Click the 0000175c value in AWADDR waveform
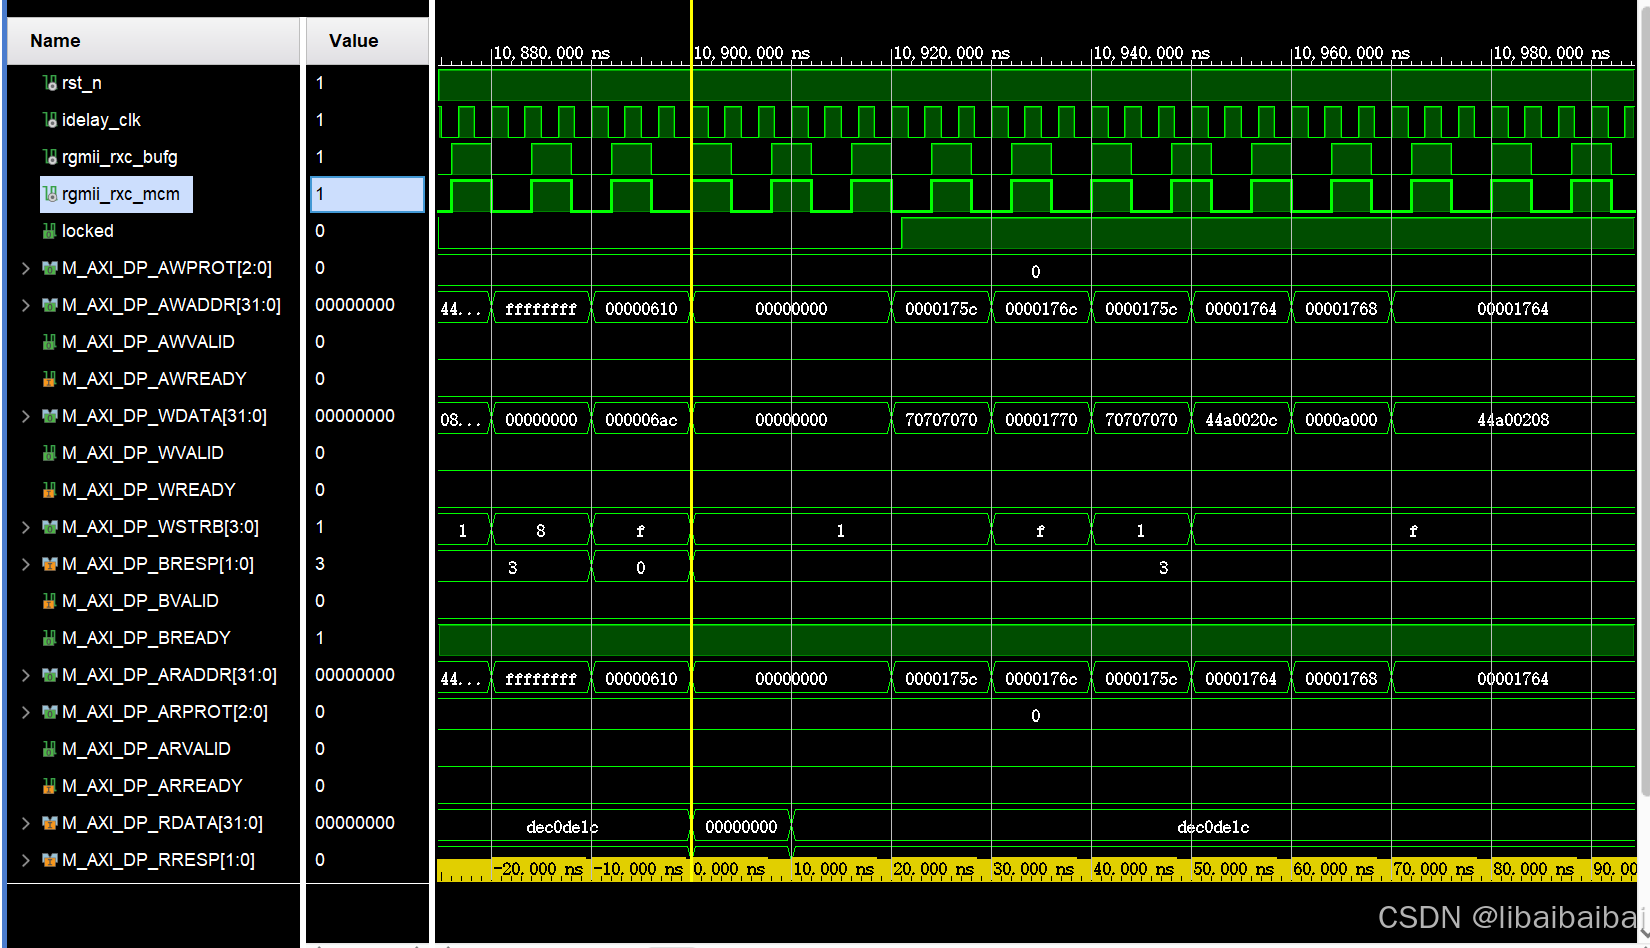Screen dimensions: 1650x948 point(941,309)
